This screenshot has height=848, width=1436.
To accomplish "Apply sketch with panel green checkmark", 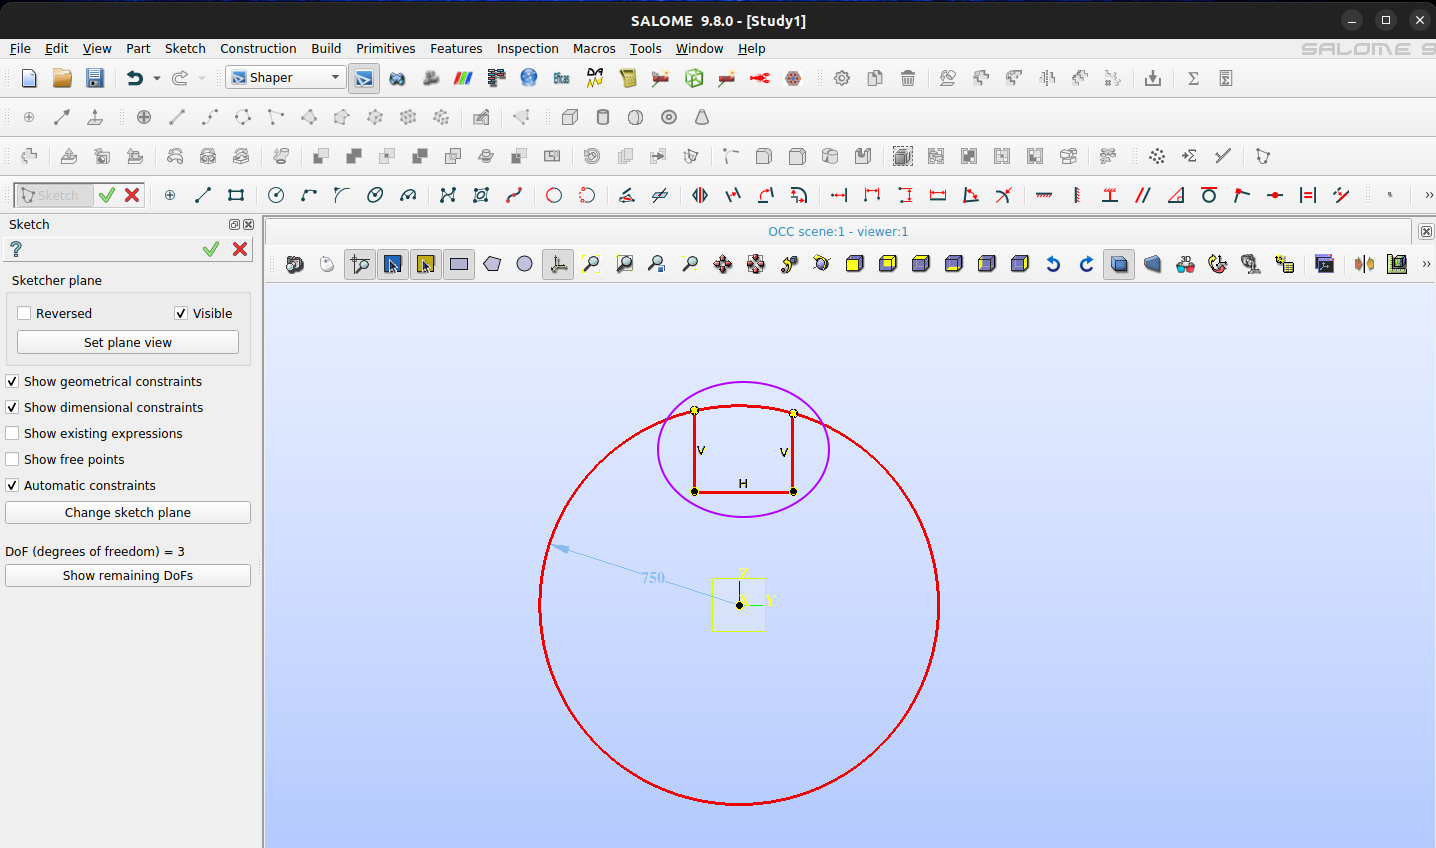I will pyautogui.click(x=210, y=249).
